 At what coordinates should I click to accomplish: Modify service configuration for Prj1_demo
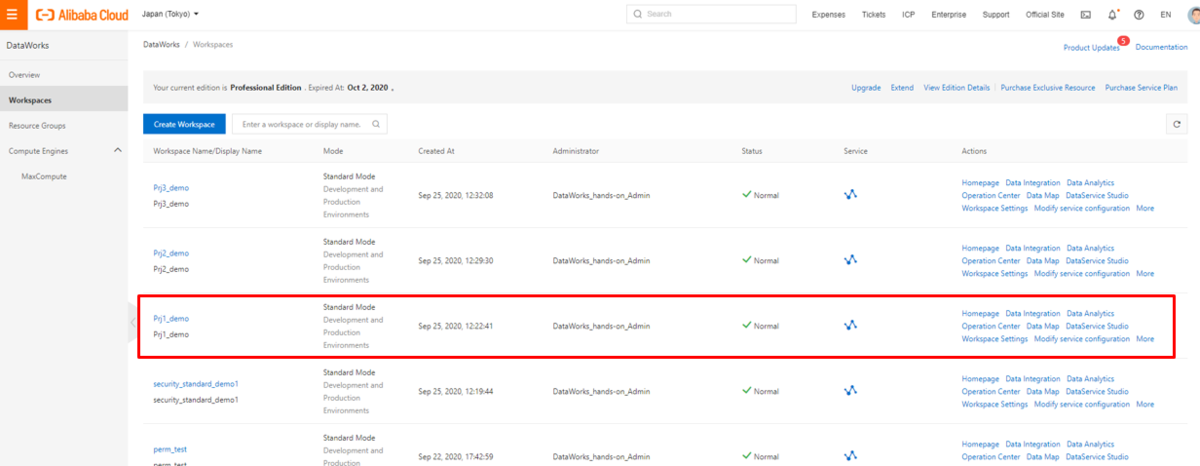(x=1082, y=339)
